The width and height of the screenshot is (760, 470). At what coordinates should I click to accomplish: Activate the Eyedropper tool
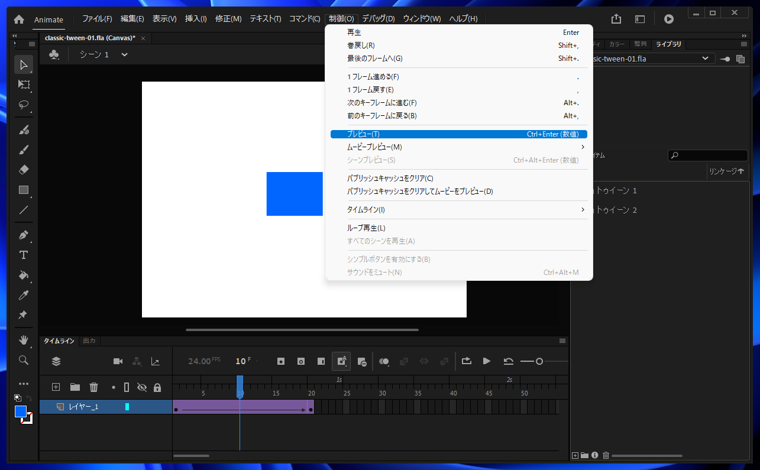(x=24, y=295)
